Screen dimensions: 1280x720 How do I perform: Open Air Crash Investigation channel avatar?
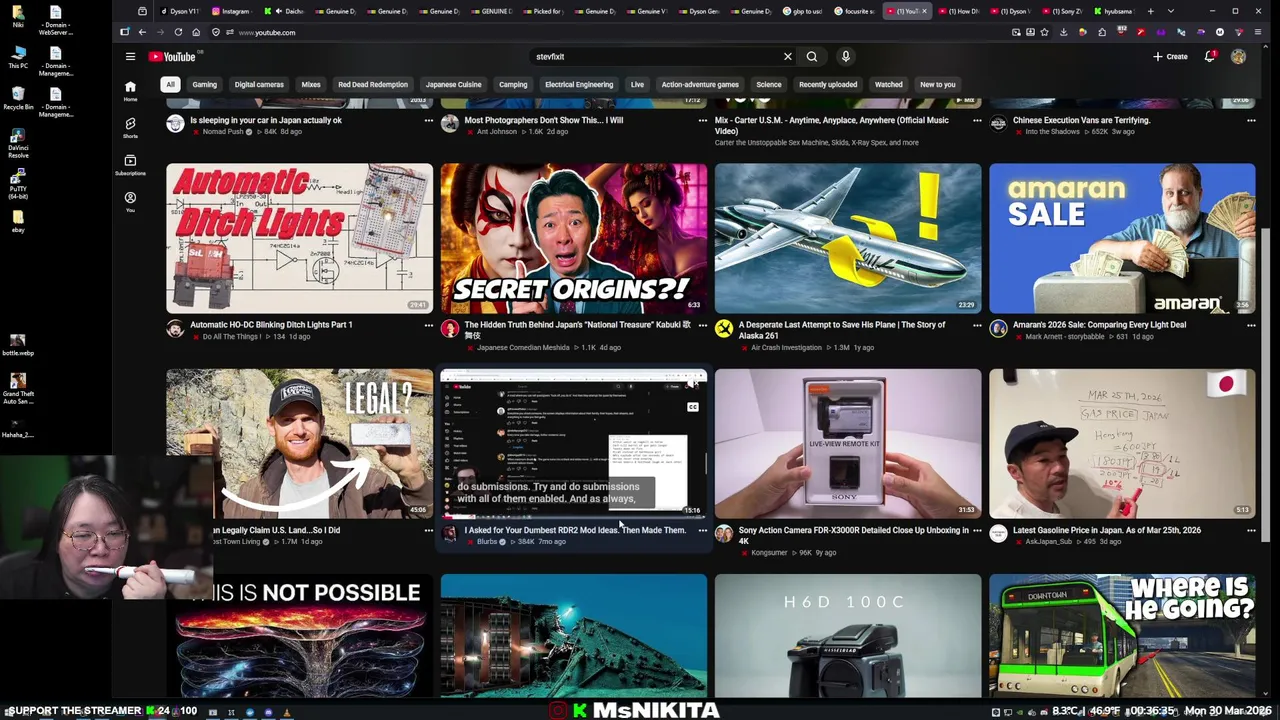pos(724,329)
